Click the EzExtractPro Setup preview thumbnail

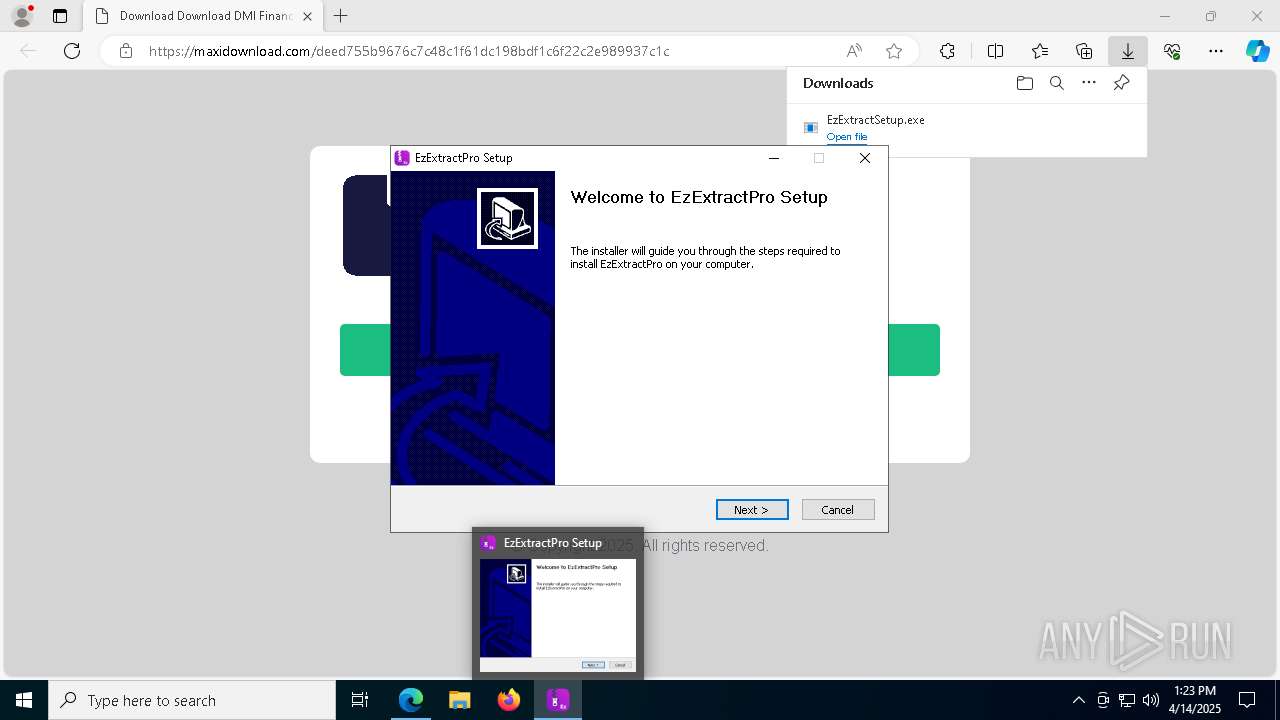[558, 615]
